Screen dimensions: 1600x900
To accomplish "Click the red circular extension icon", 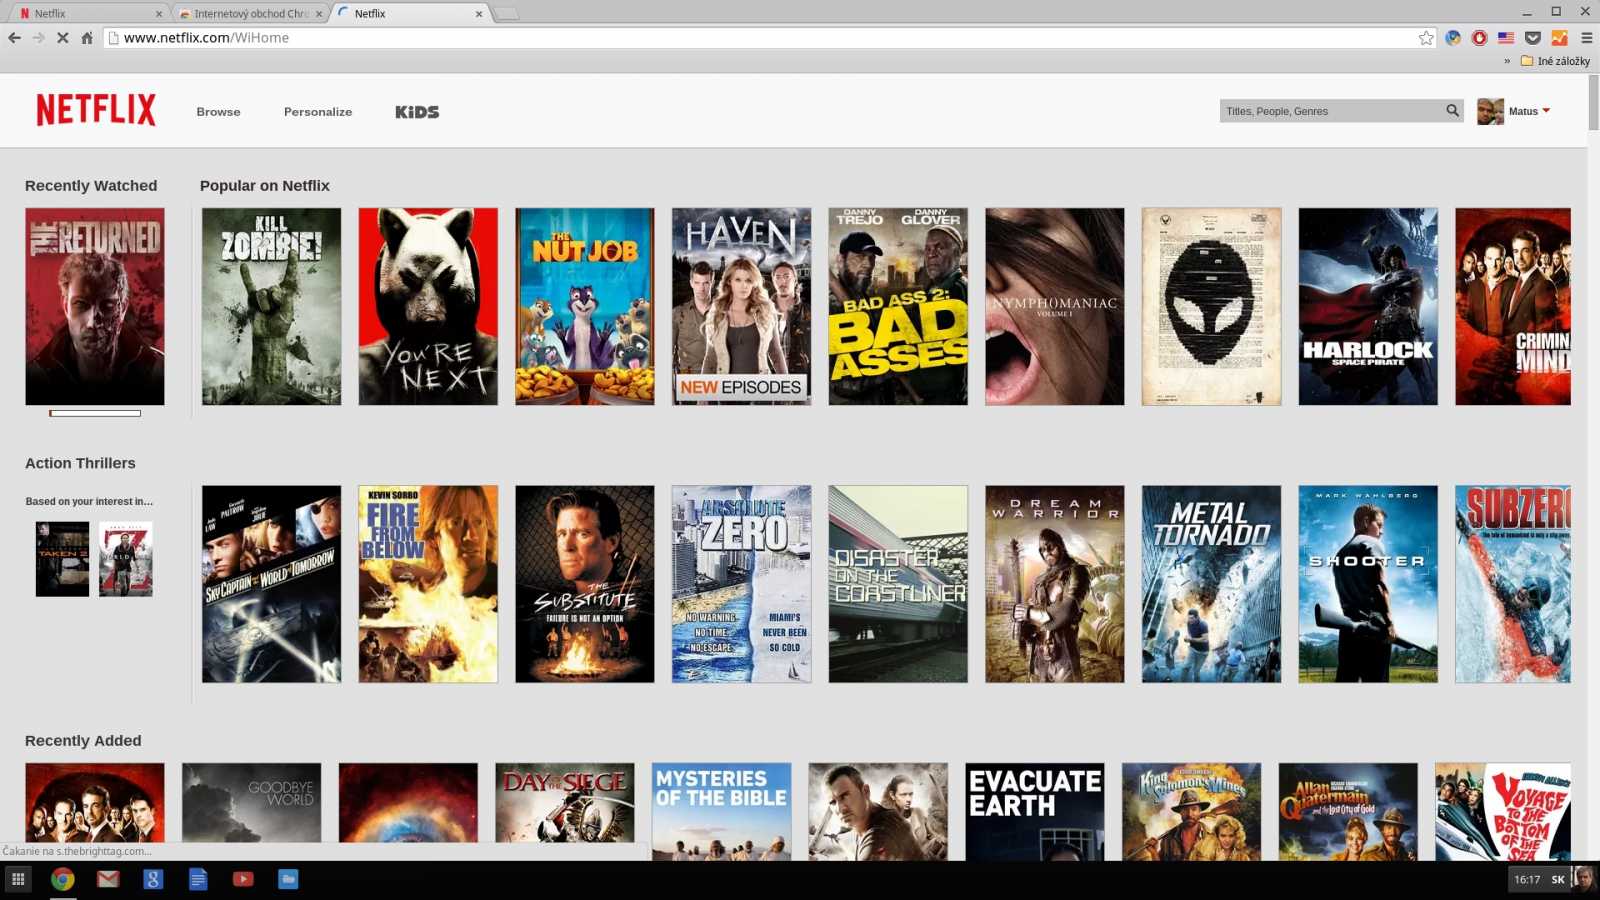I will 1480,38.
